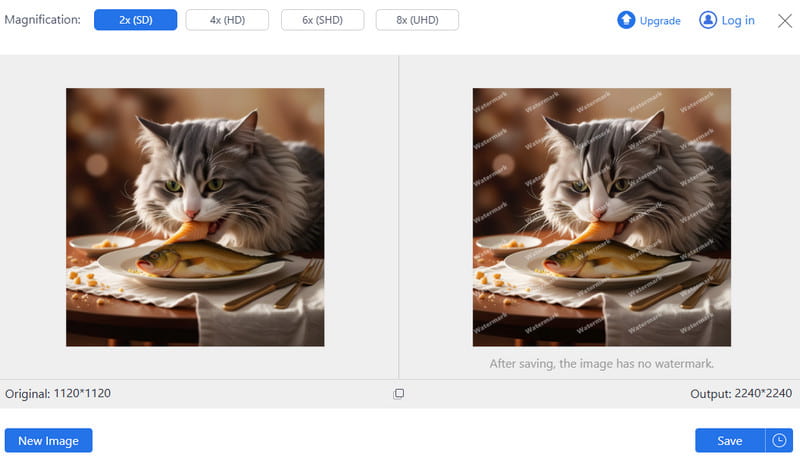The height and width of the screenshot is (464, 800).
Task: Click the original cat image preview
Action: tap(195, 217)
